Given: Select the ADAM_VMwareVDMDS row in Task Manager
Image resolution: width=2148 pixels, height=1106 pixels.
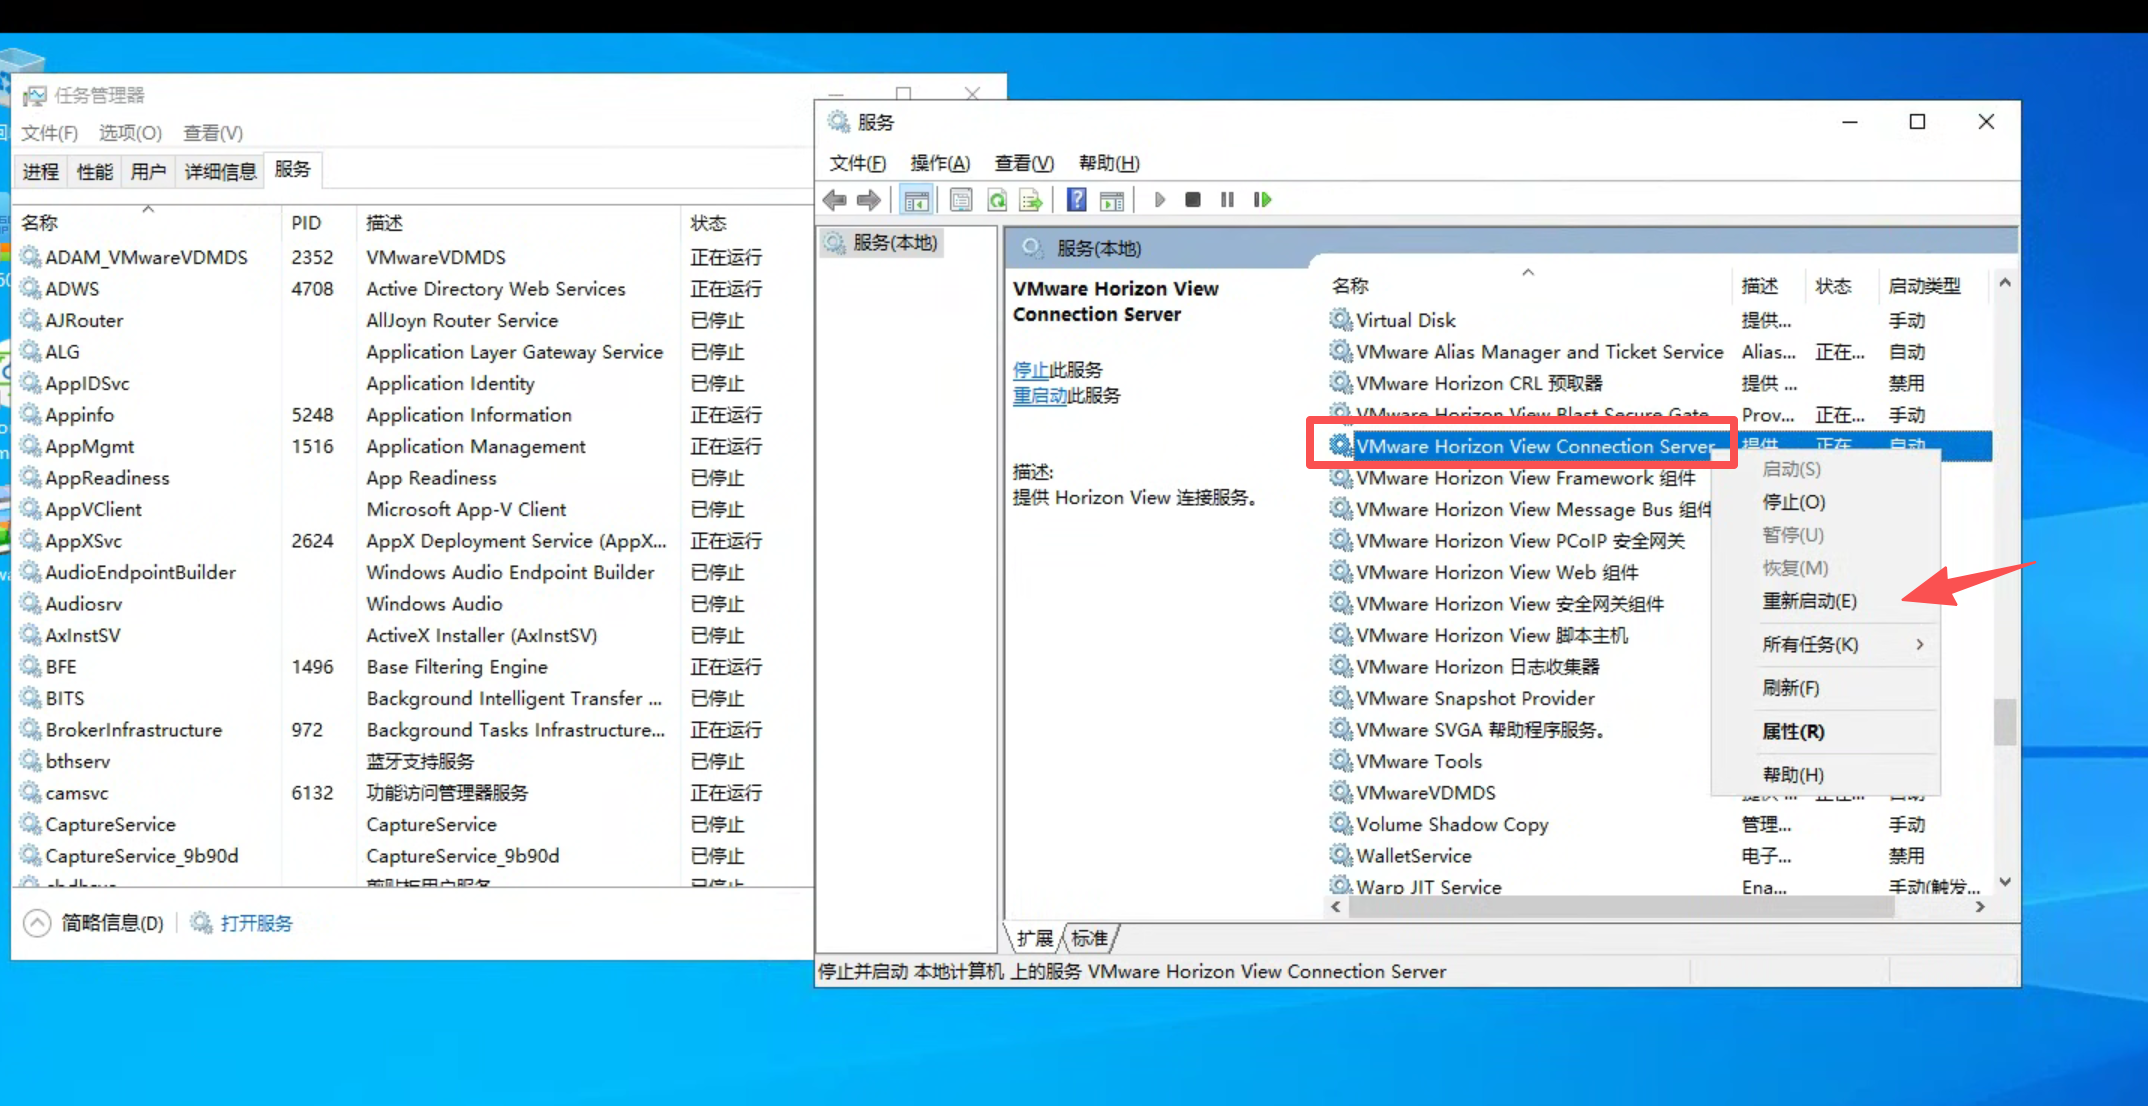Looking at the screenshot, I should pyautogui.click(x=414, y=257).
